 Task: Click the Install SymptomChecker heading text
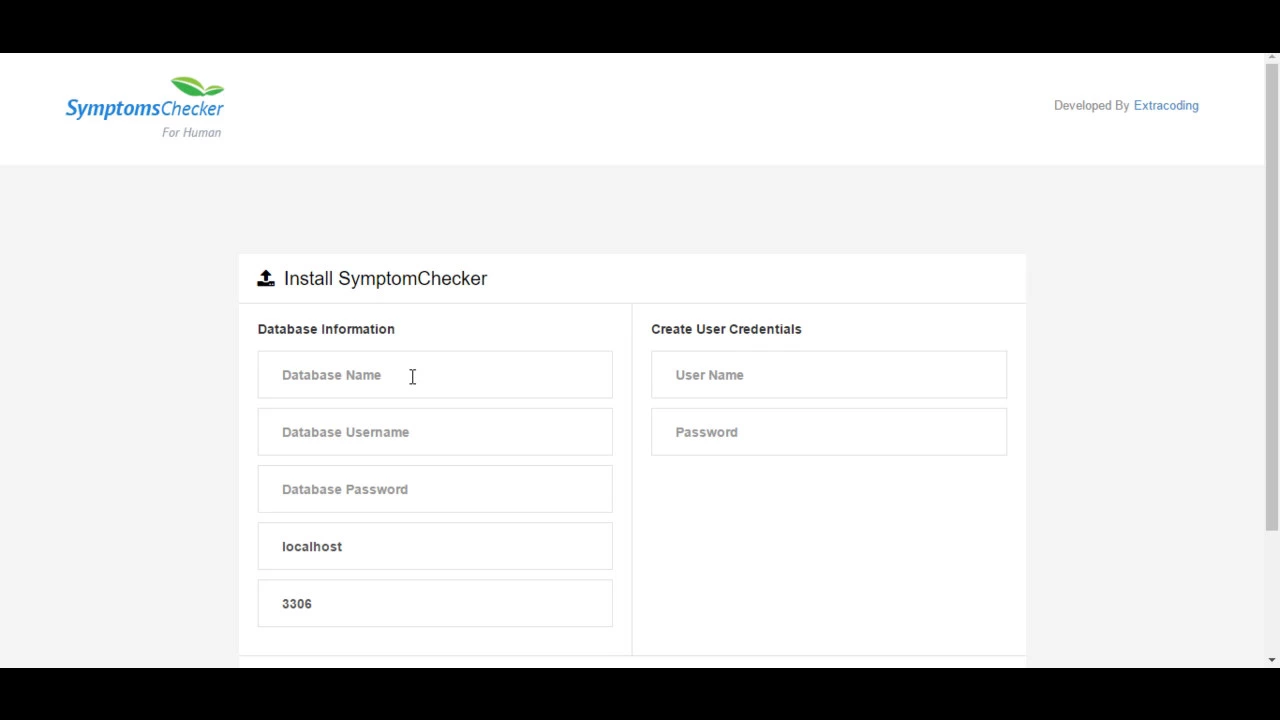[385, 279]
